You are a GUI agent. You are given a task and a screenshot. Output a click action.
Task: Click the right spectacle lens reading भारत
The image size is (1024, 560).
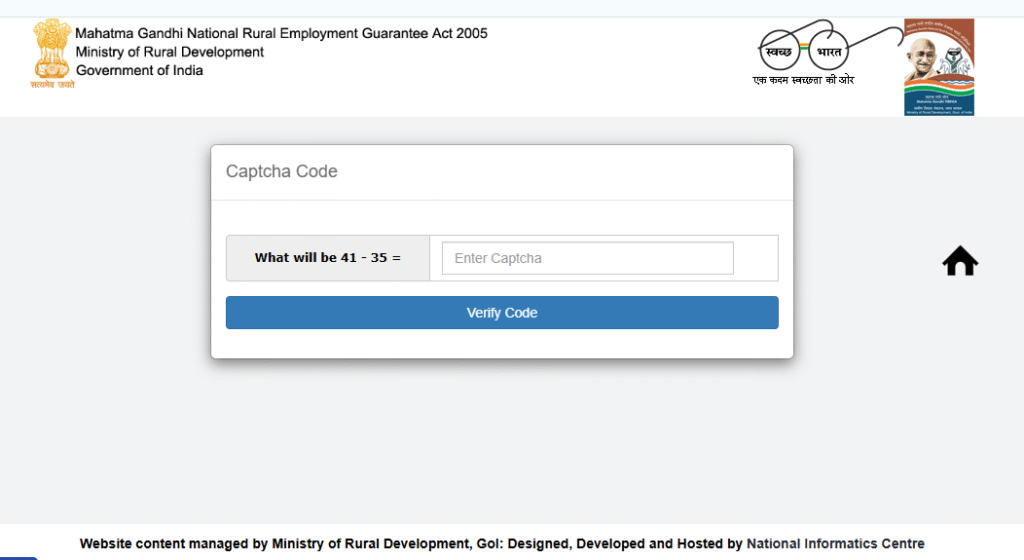coord(829,51)
